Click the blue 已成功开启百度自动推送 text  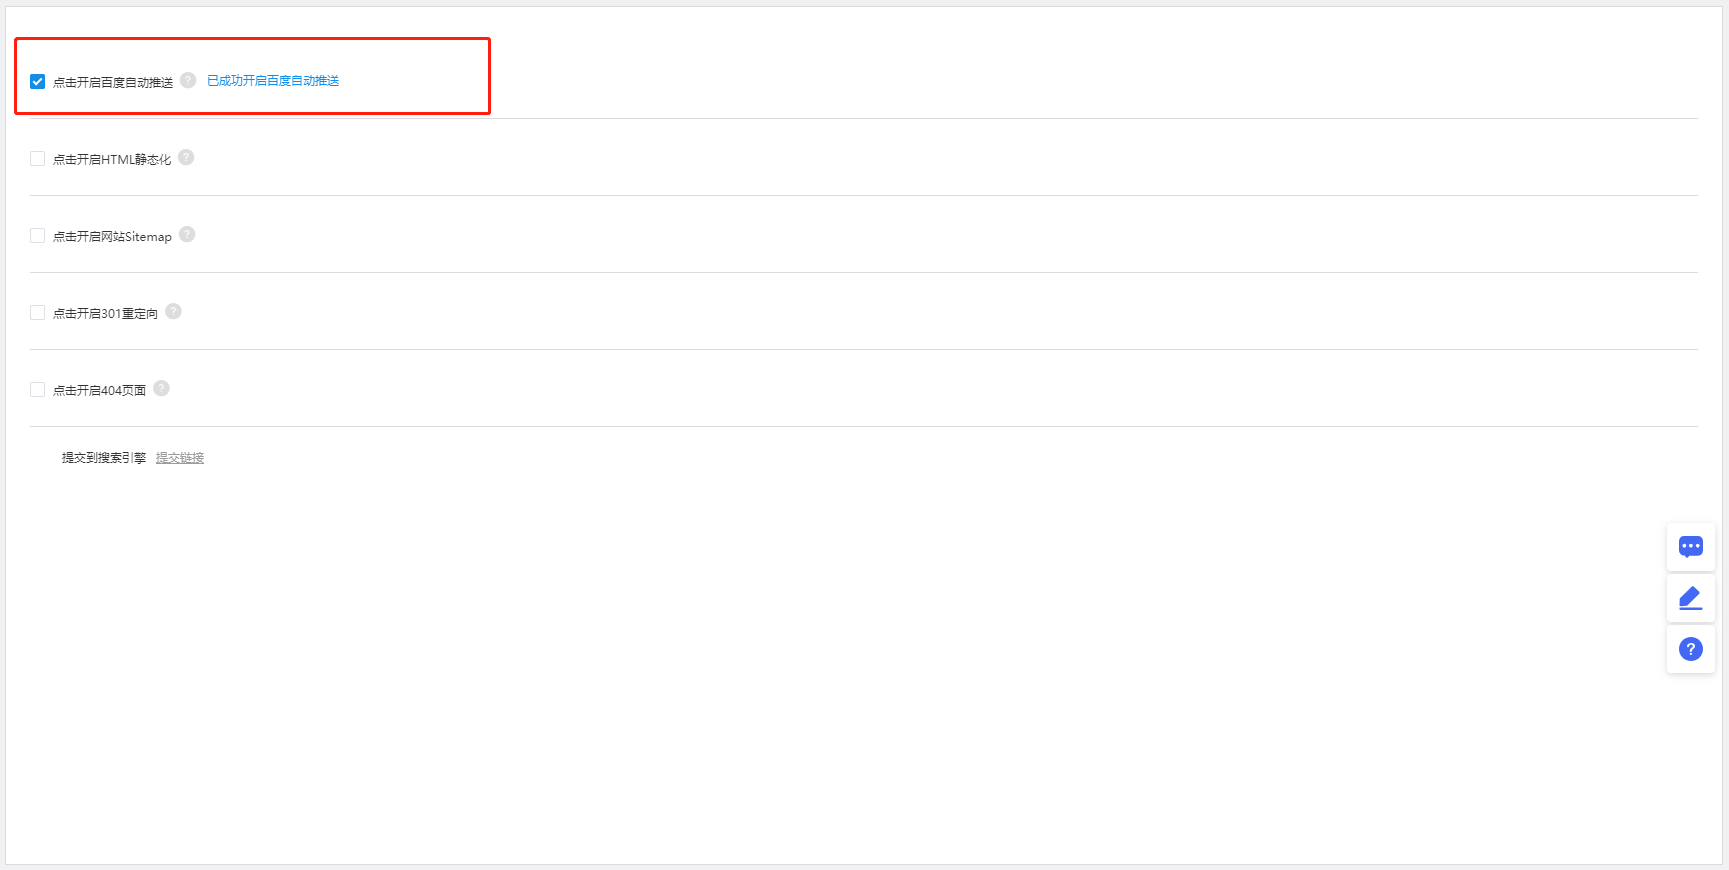point(273,81)
